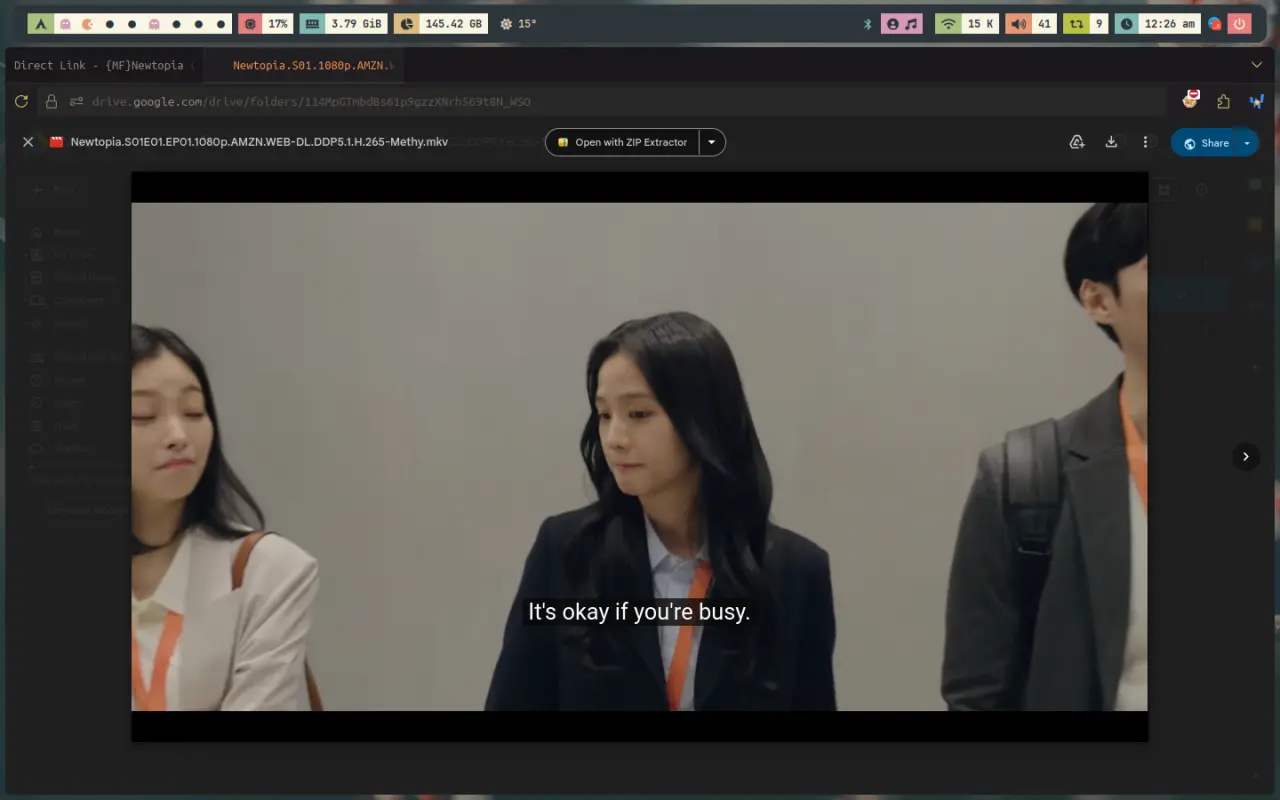The height and width of the screenshot is (800, 1280).
Task: Click the volume speaker icon
Action: pyautogui.click(x=1019, y=23)
